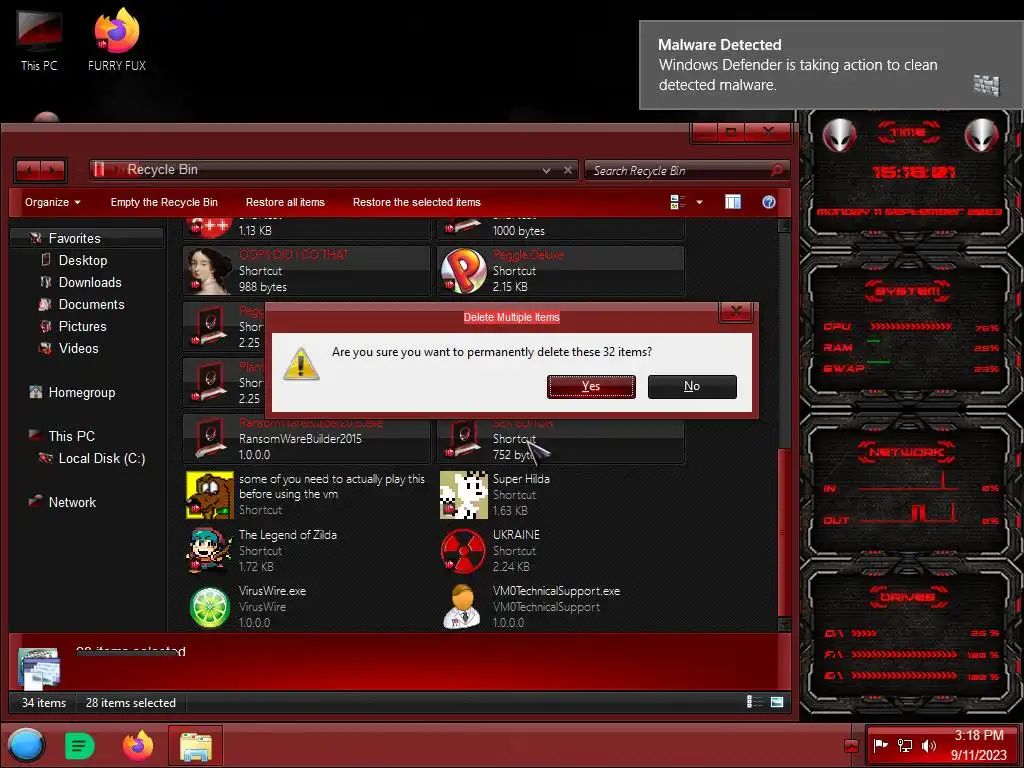Viewport: 1024px width, 768px height.
Task: Open the network tray icon
Action: pyautogui.click(x=905, y=745)
